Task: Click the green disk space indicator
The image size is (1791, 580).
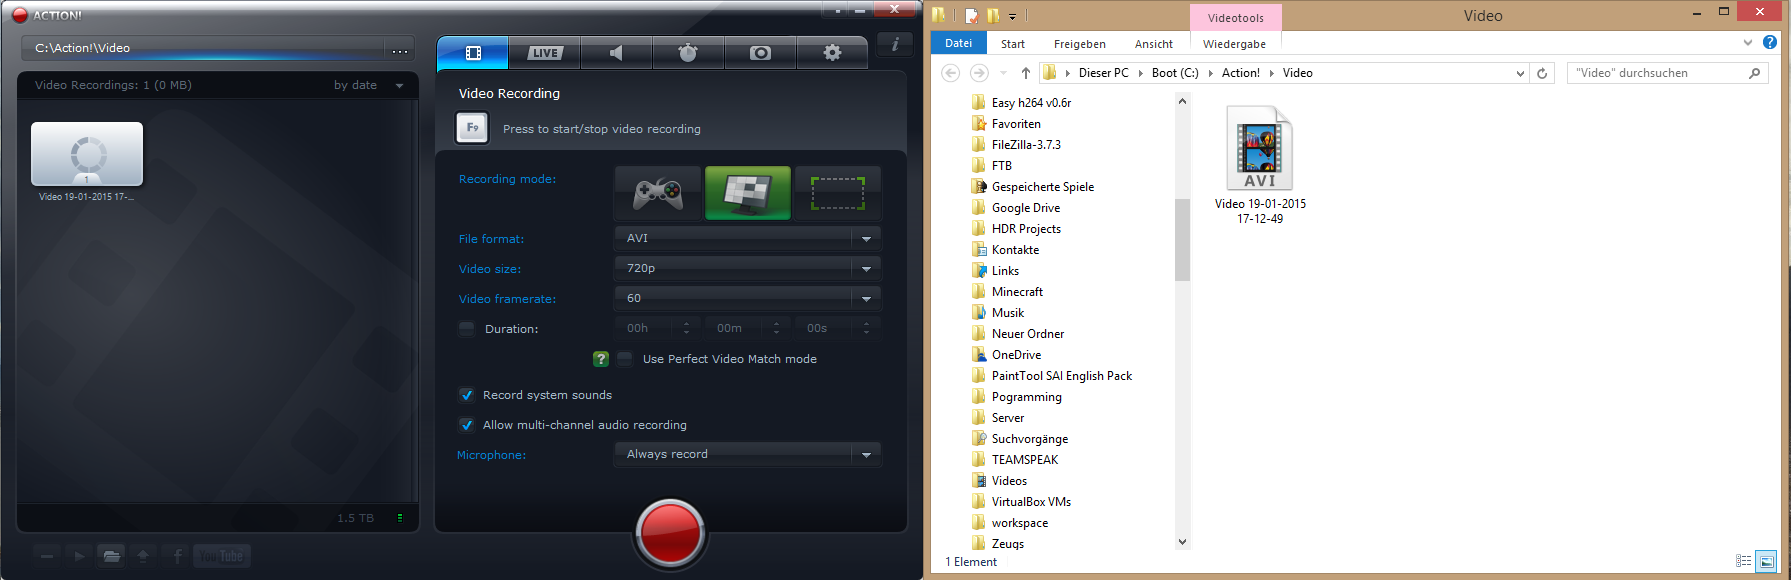Action: click(x=400, y=518)
